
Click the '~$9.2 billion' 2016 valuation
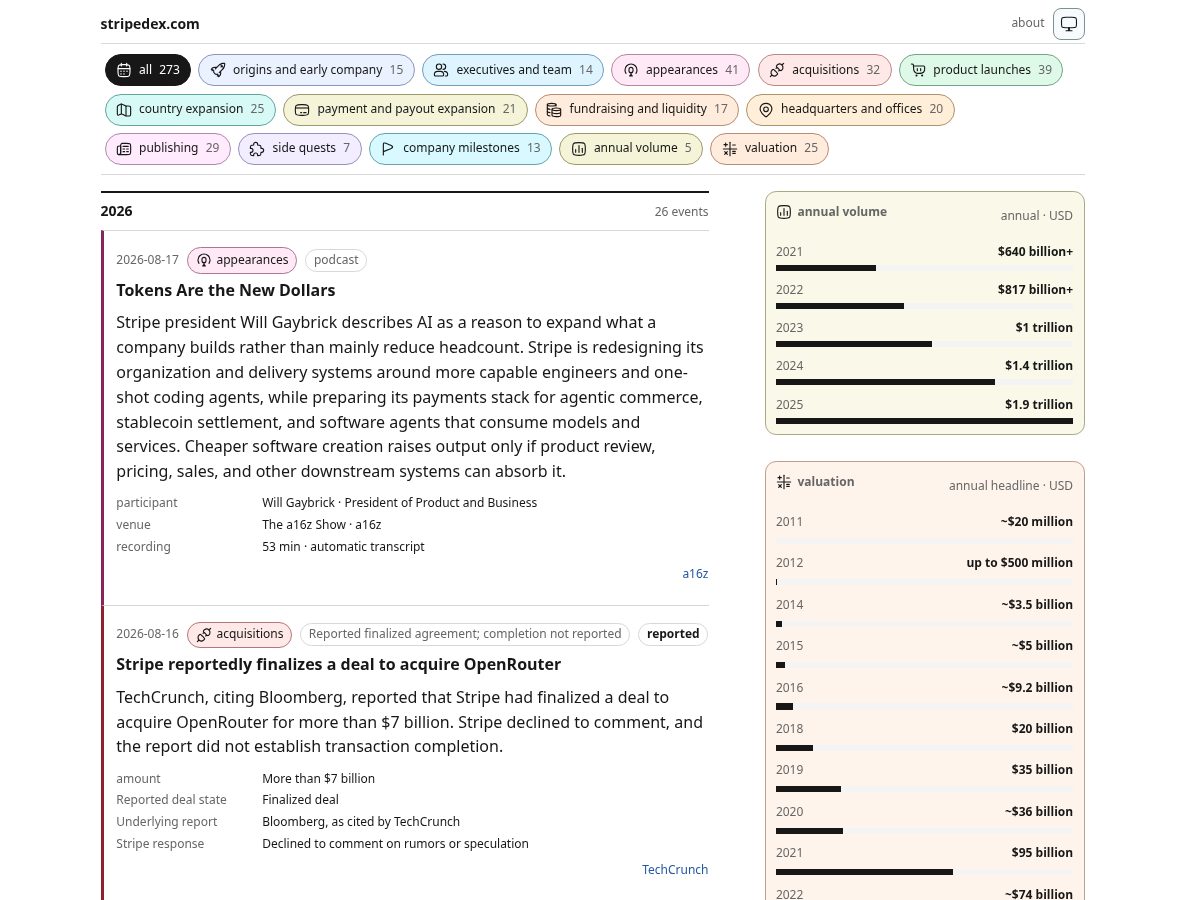pos(1037,688)
